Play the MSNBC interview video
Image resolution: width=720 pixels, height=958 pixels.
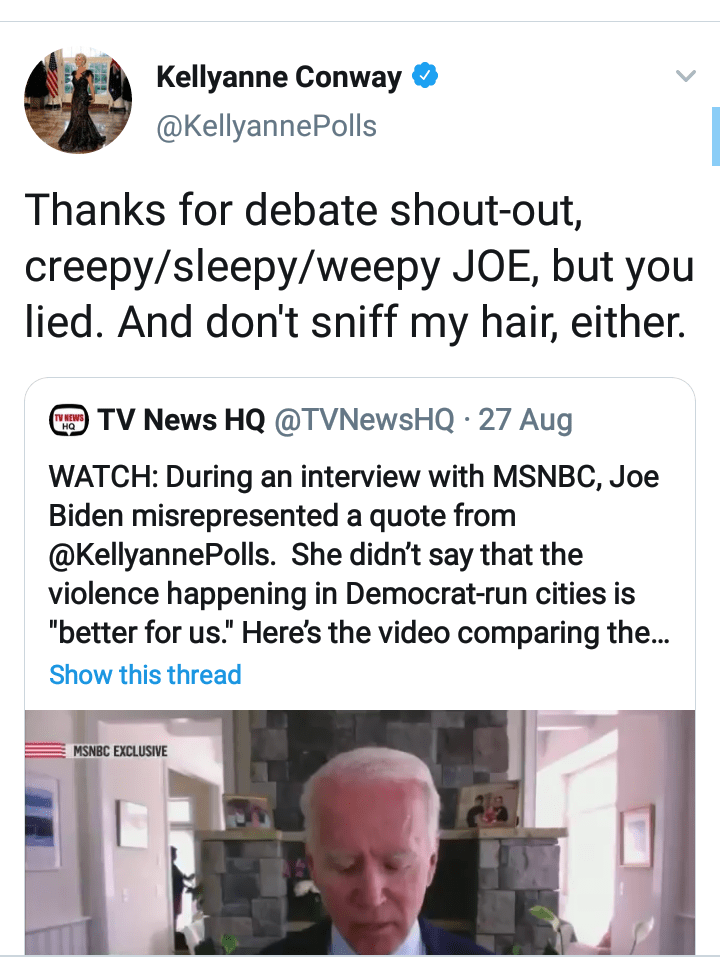[x=360, y=830]
